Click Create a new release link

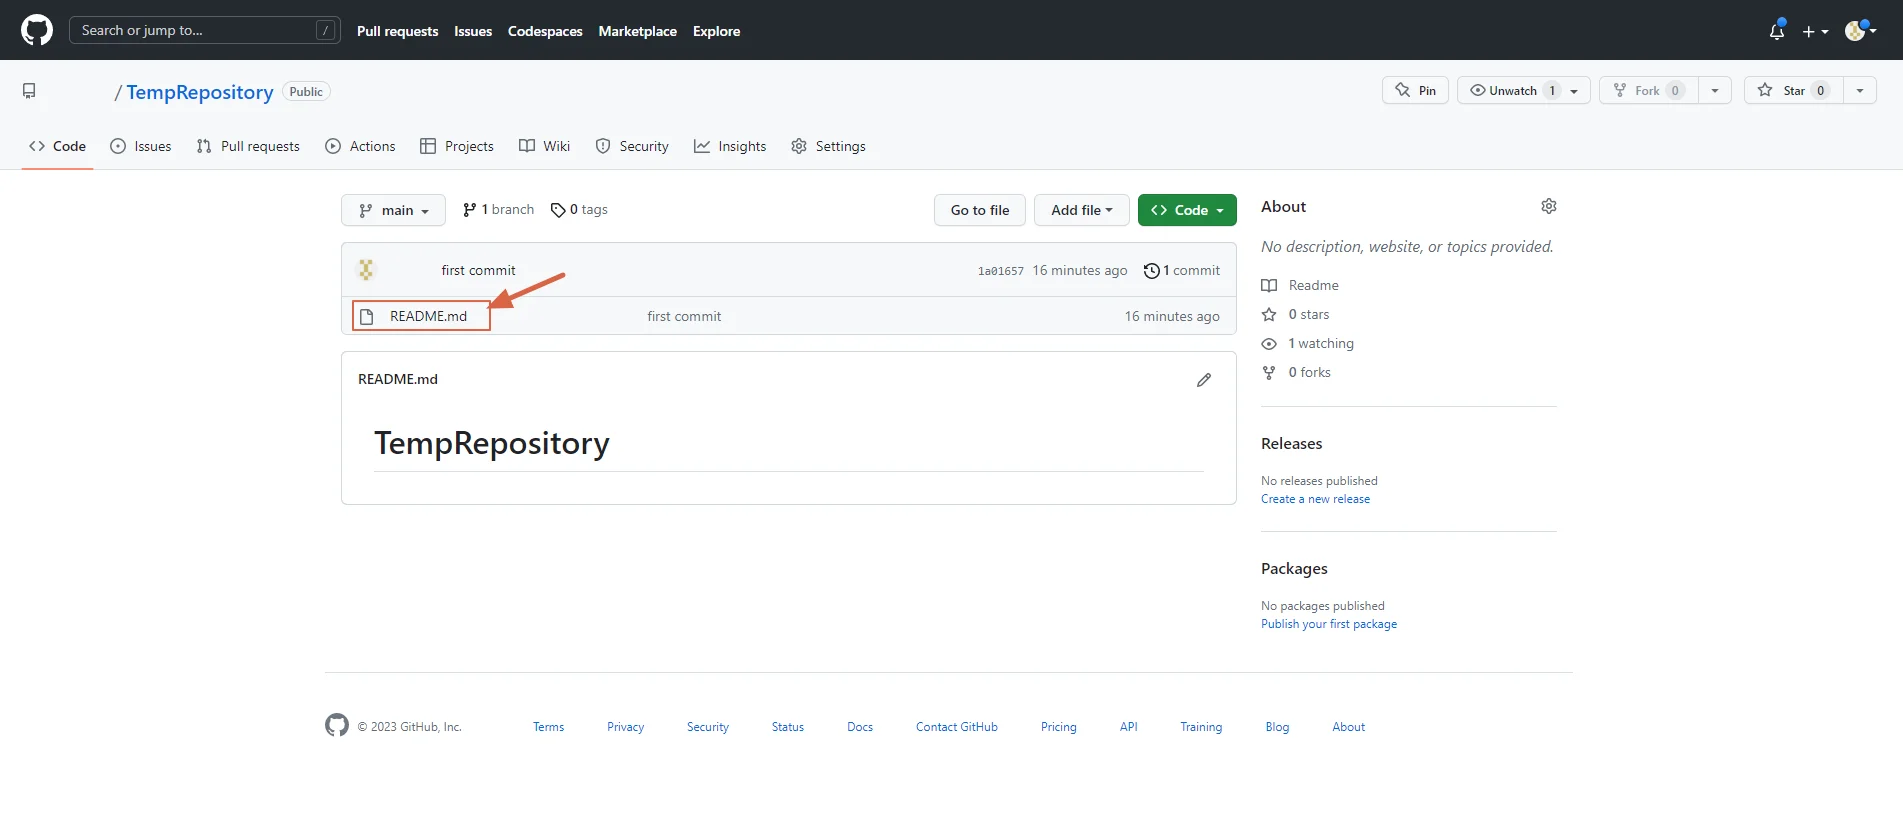(1316, 499)
